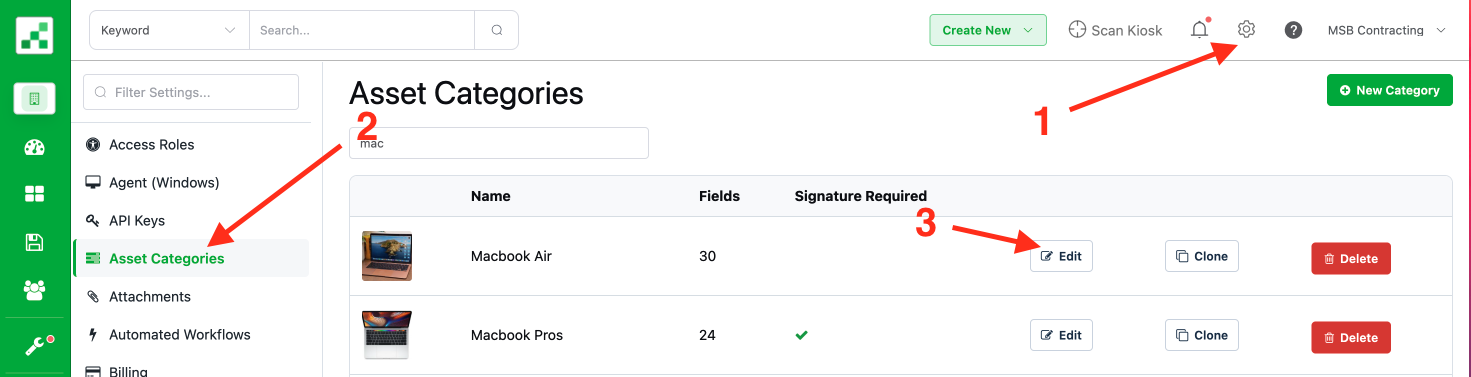Viewport: 1471px width, 377px height.
Task: Open the MSB Contracting account menu
Action: tap(1386, 30)
